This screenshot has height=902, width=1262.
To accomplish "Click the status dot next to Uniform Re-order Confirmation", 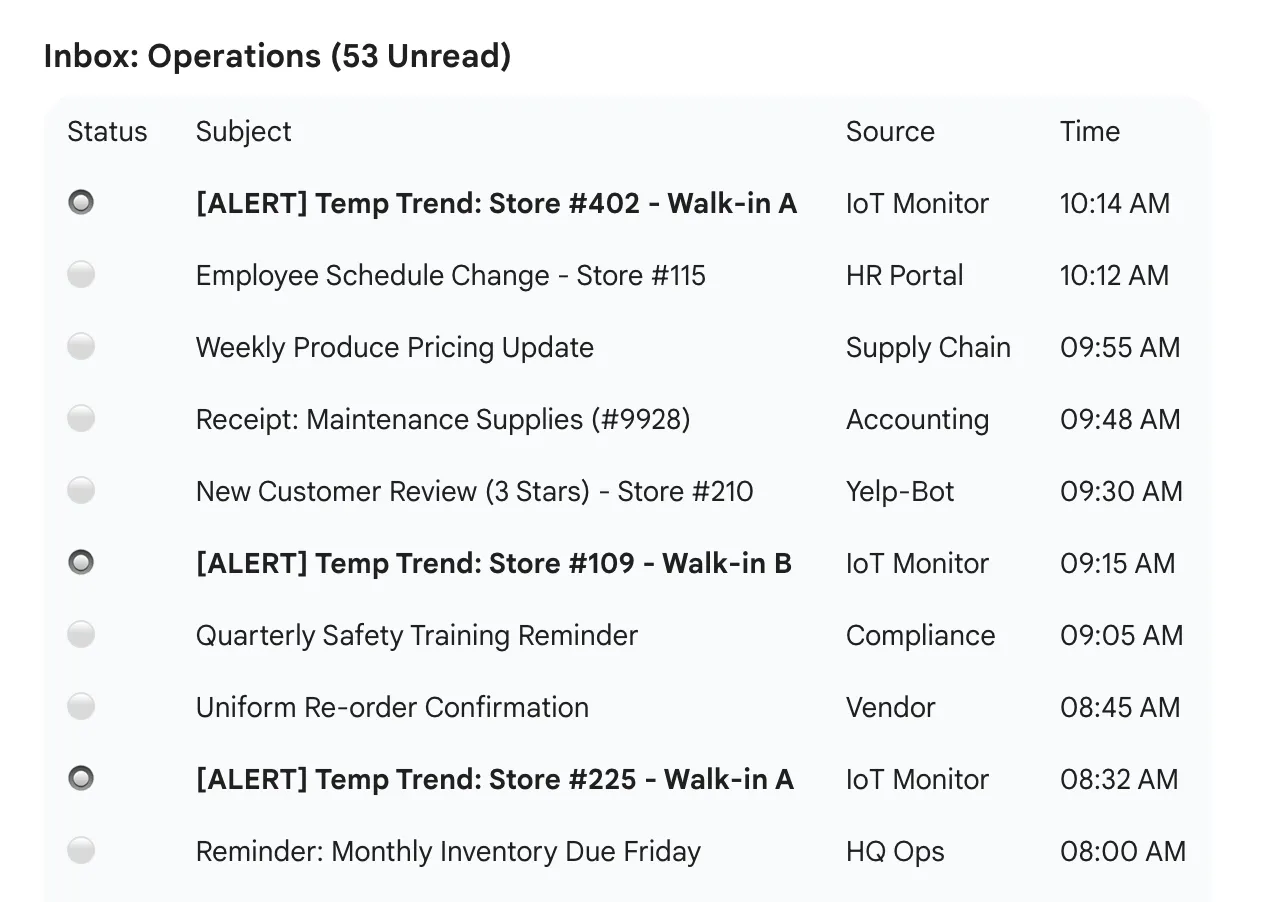I will [81, 707].
